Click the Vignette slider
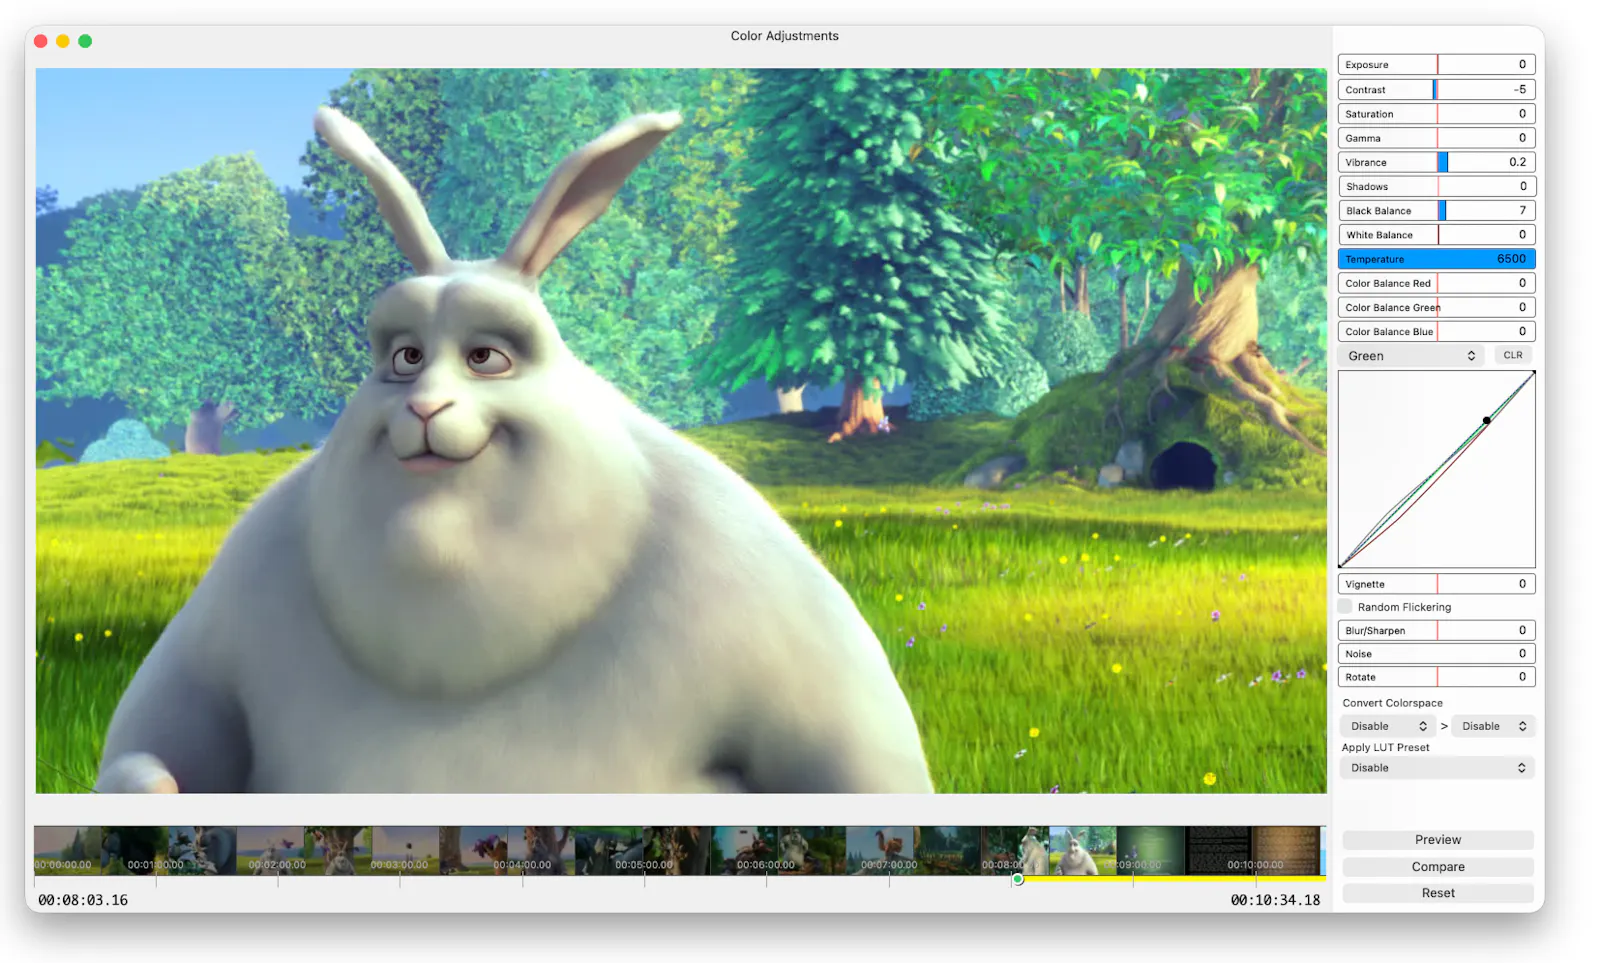Screen dimensions: 1600x963 1436,584
